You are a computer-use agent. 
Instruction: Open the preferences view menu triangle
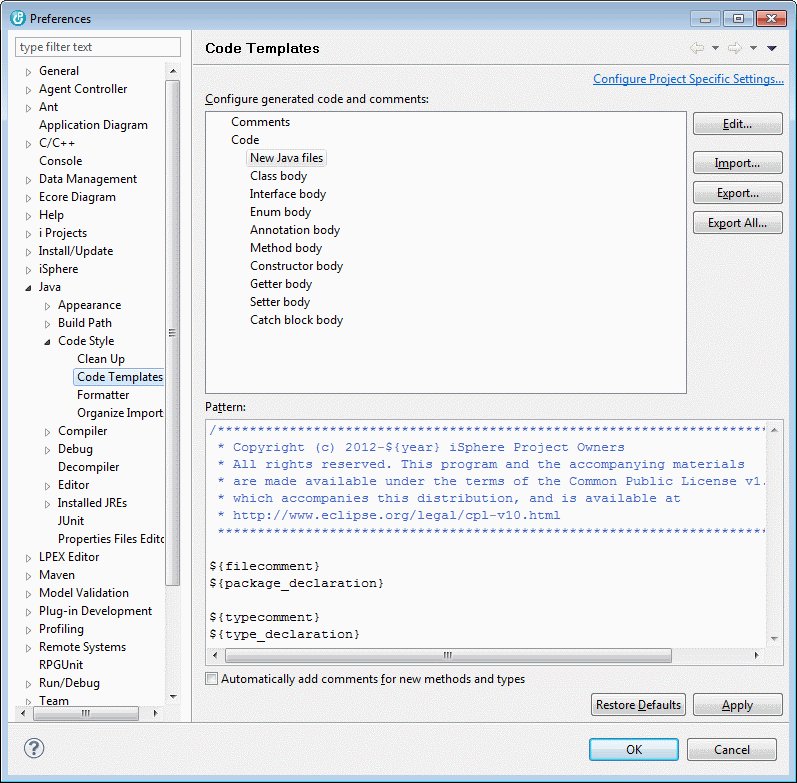tap(772, 48)
